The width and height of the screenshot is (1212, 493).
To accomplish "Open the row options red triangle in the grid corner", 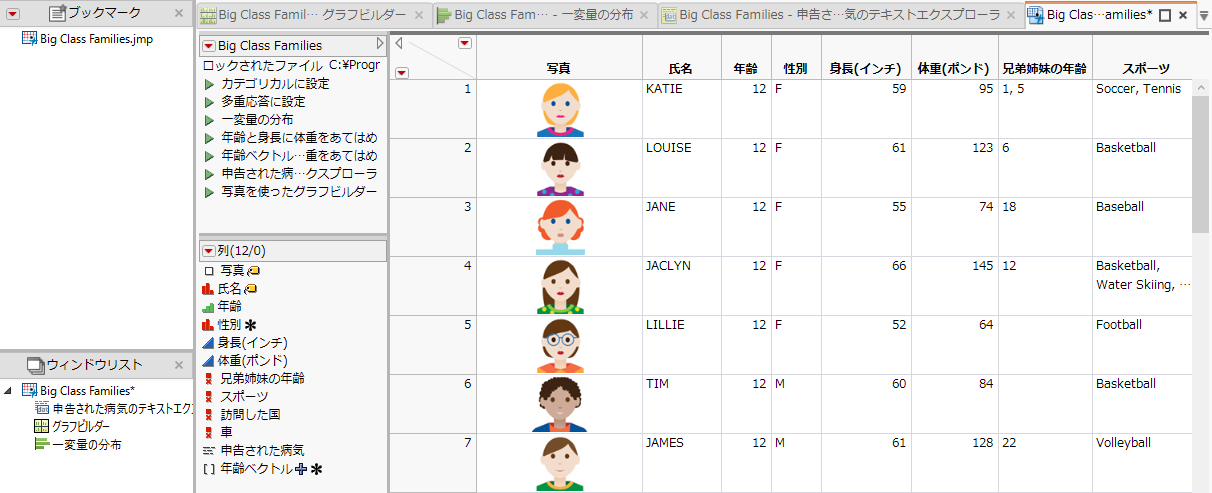I will (401, 72).
